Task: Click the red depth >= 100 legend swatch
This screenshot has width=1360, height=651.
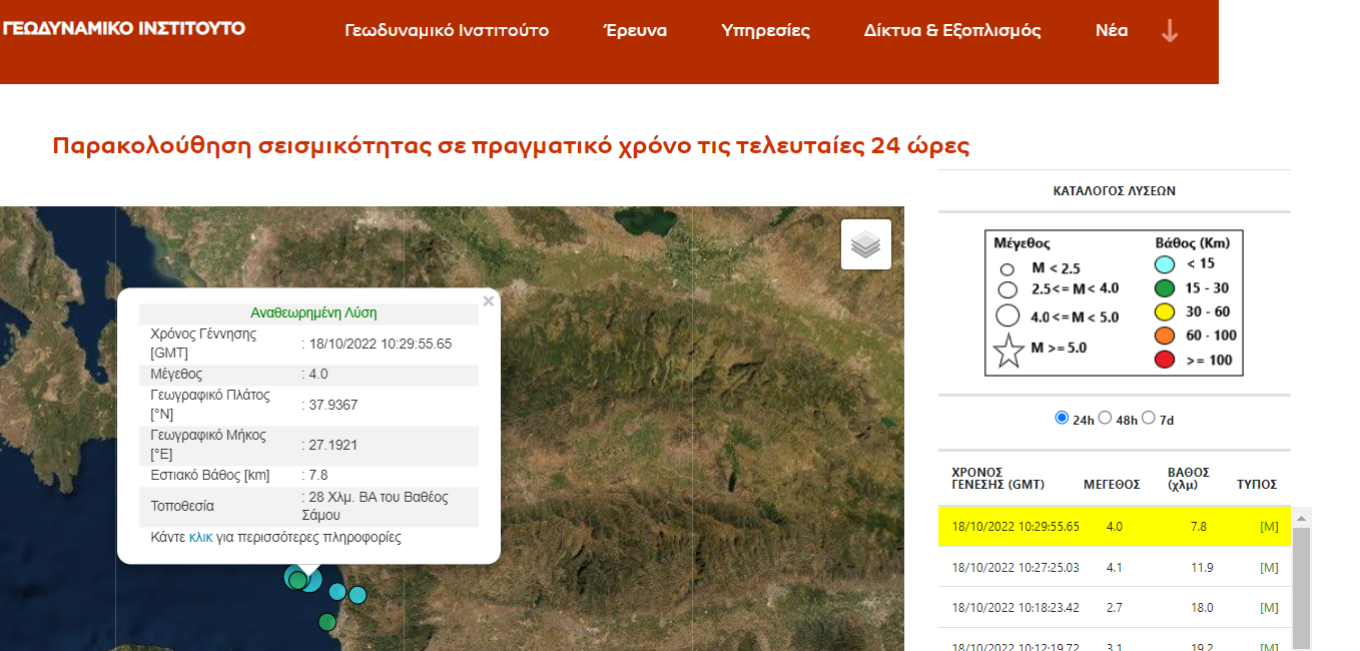Action: coord(1164,359)
